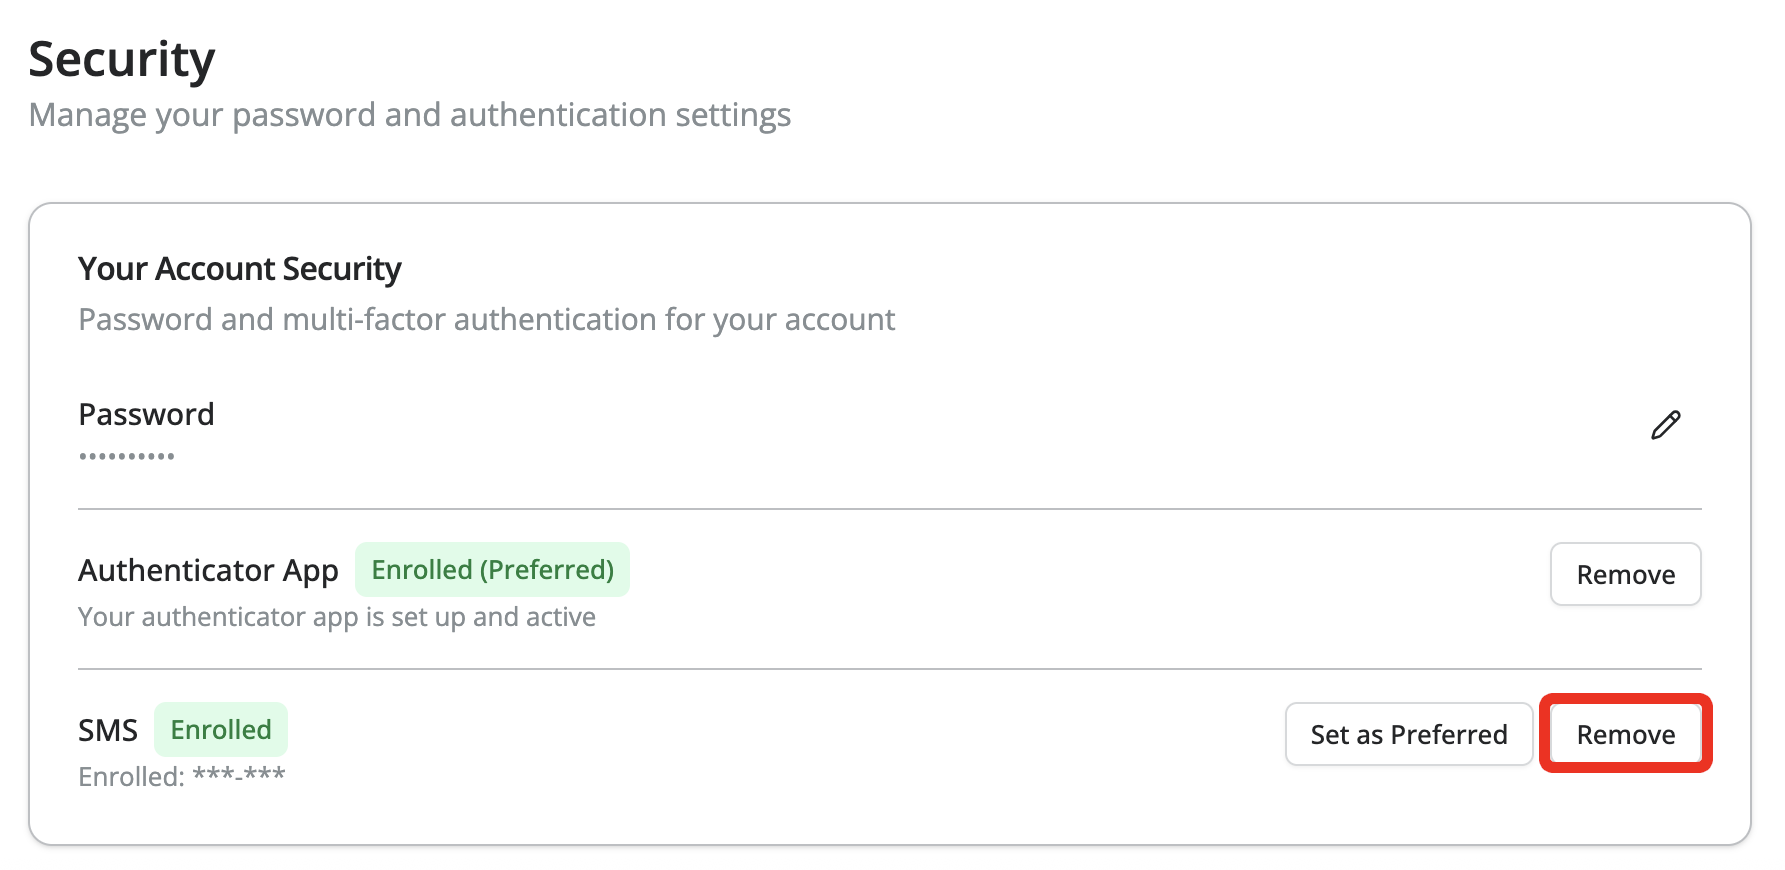
Task: Click the SMS method label
Action: click(107, 729)
